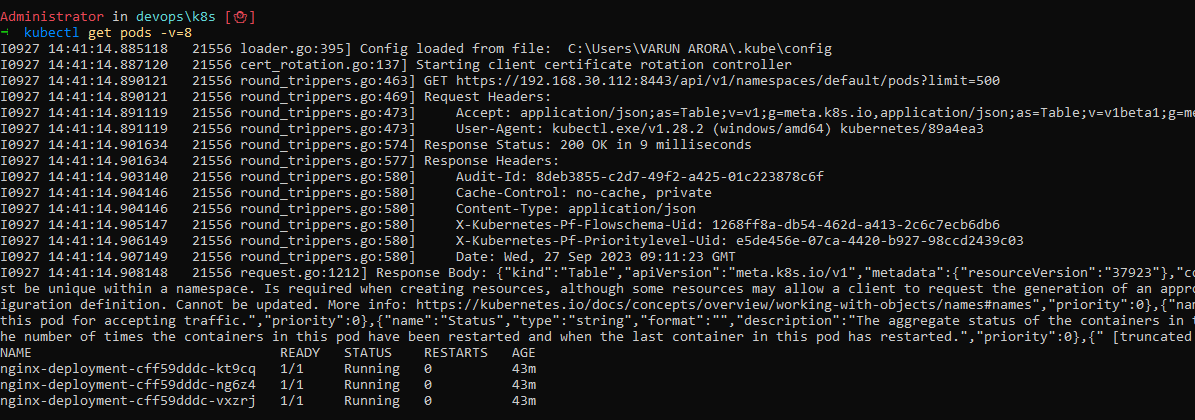Click the STATUS column header
1195x420 pixels.
click(x=367, y=353)
